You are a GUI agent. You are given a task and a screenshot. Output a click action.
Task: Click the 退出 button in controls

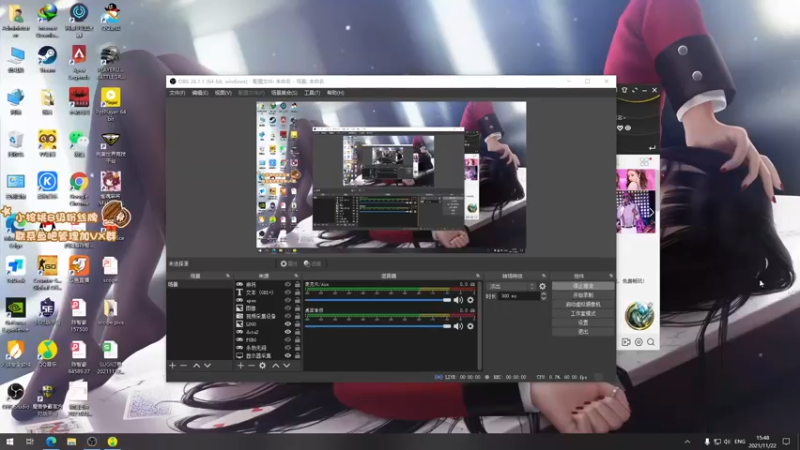(583, 332)
